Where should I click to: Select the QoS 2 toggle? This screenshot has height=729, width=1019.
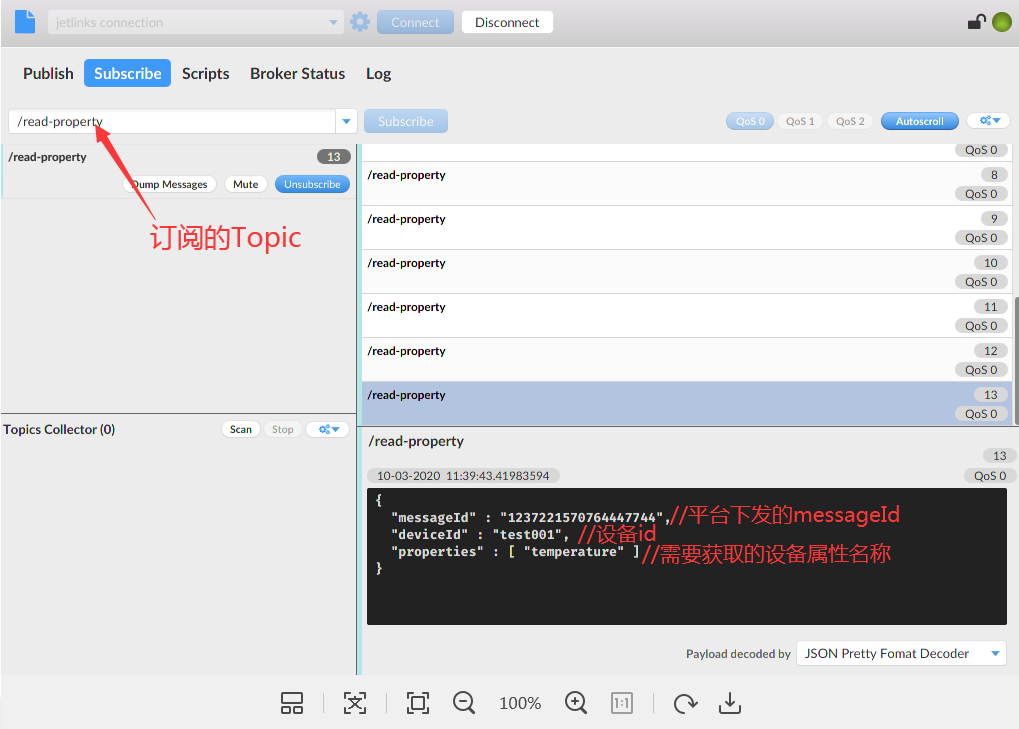850,121
